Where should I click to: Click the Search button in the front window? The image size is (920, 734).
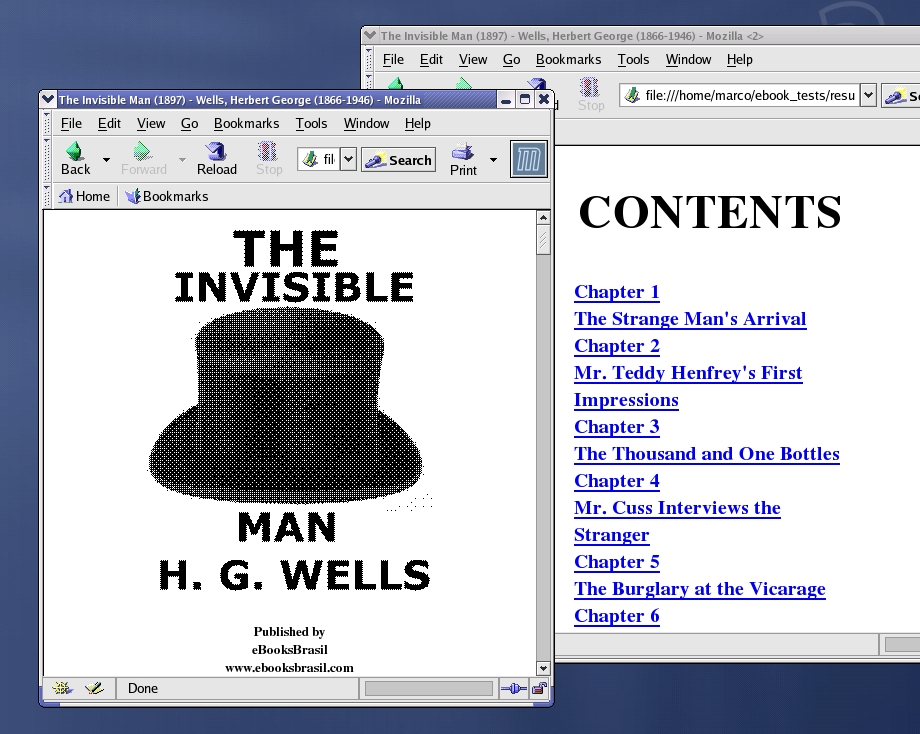pyautogui.click(x=399, y=159)
